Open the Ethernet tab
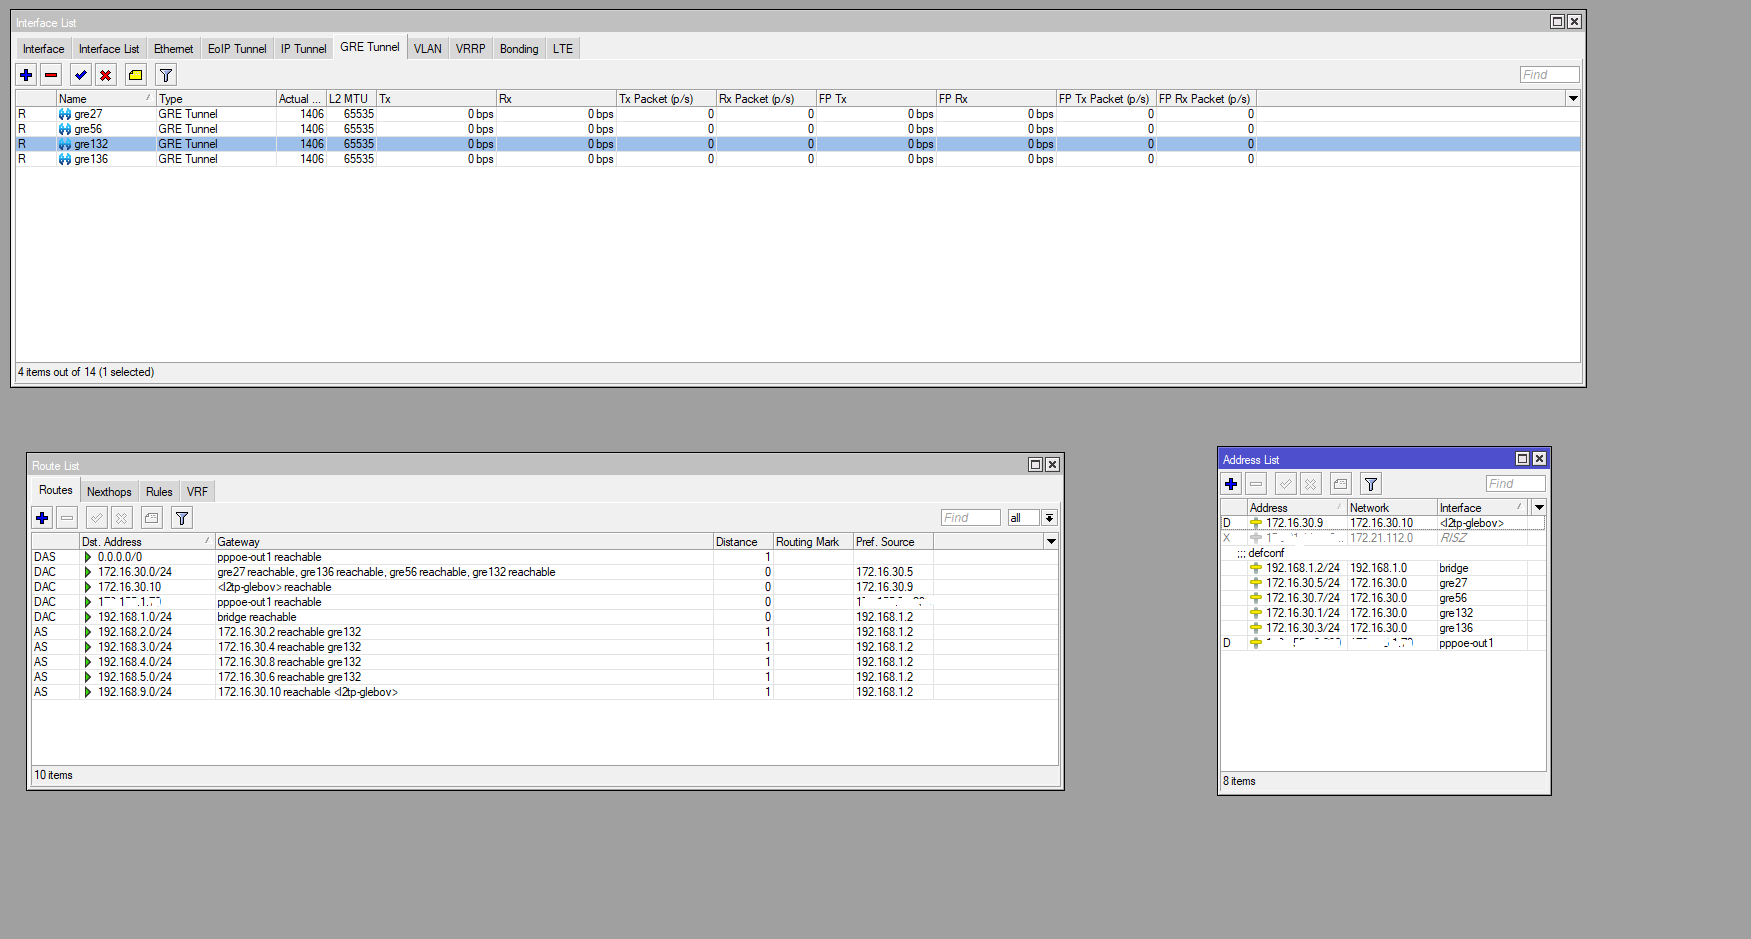Viewport: 1751px width, 939px height. (174, 48)
